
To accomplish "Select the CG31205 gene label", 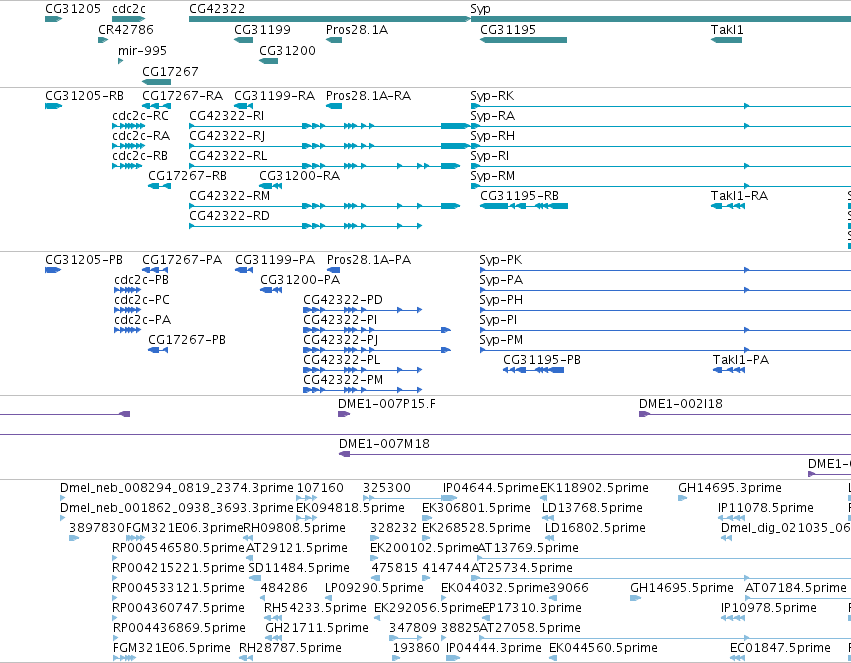I will click(x=73, y=9).
